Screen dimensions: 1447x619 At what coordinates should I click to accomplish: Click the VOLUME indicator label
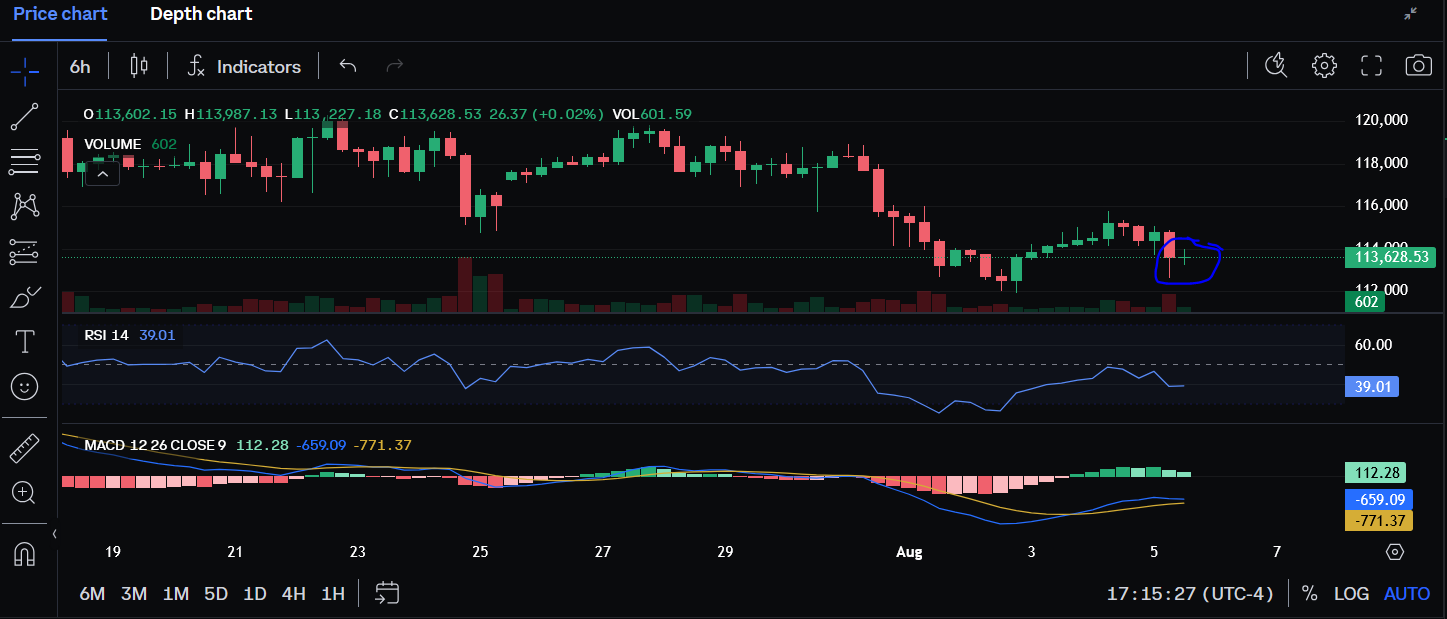click(113, 144)
